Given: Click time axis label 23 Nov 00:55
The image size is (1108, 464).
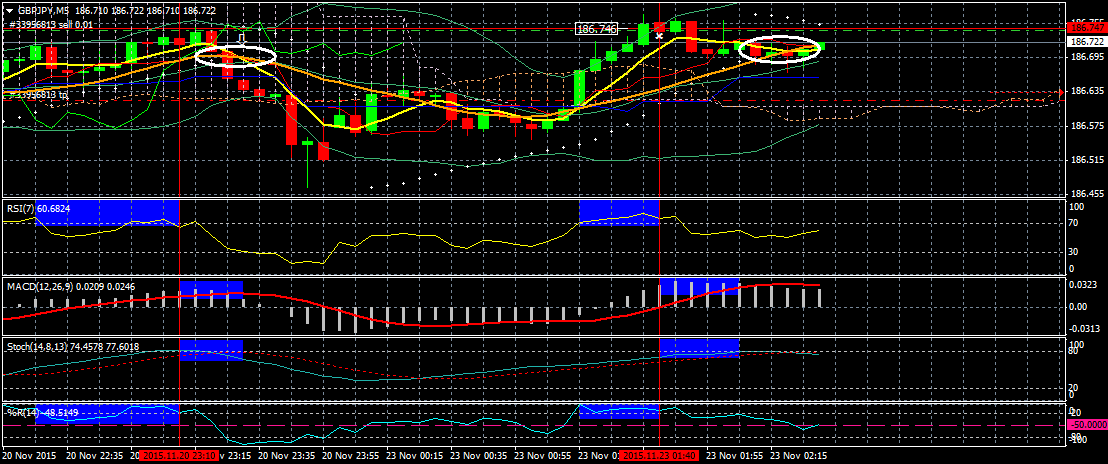Looking at the screenshot, I should [x=545, y=456].
